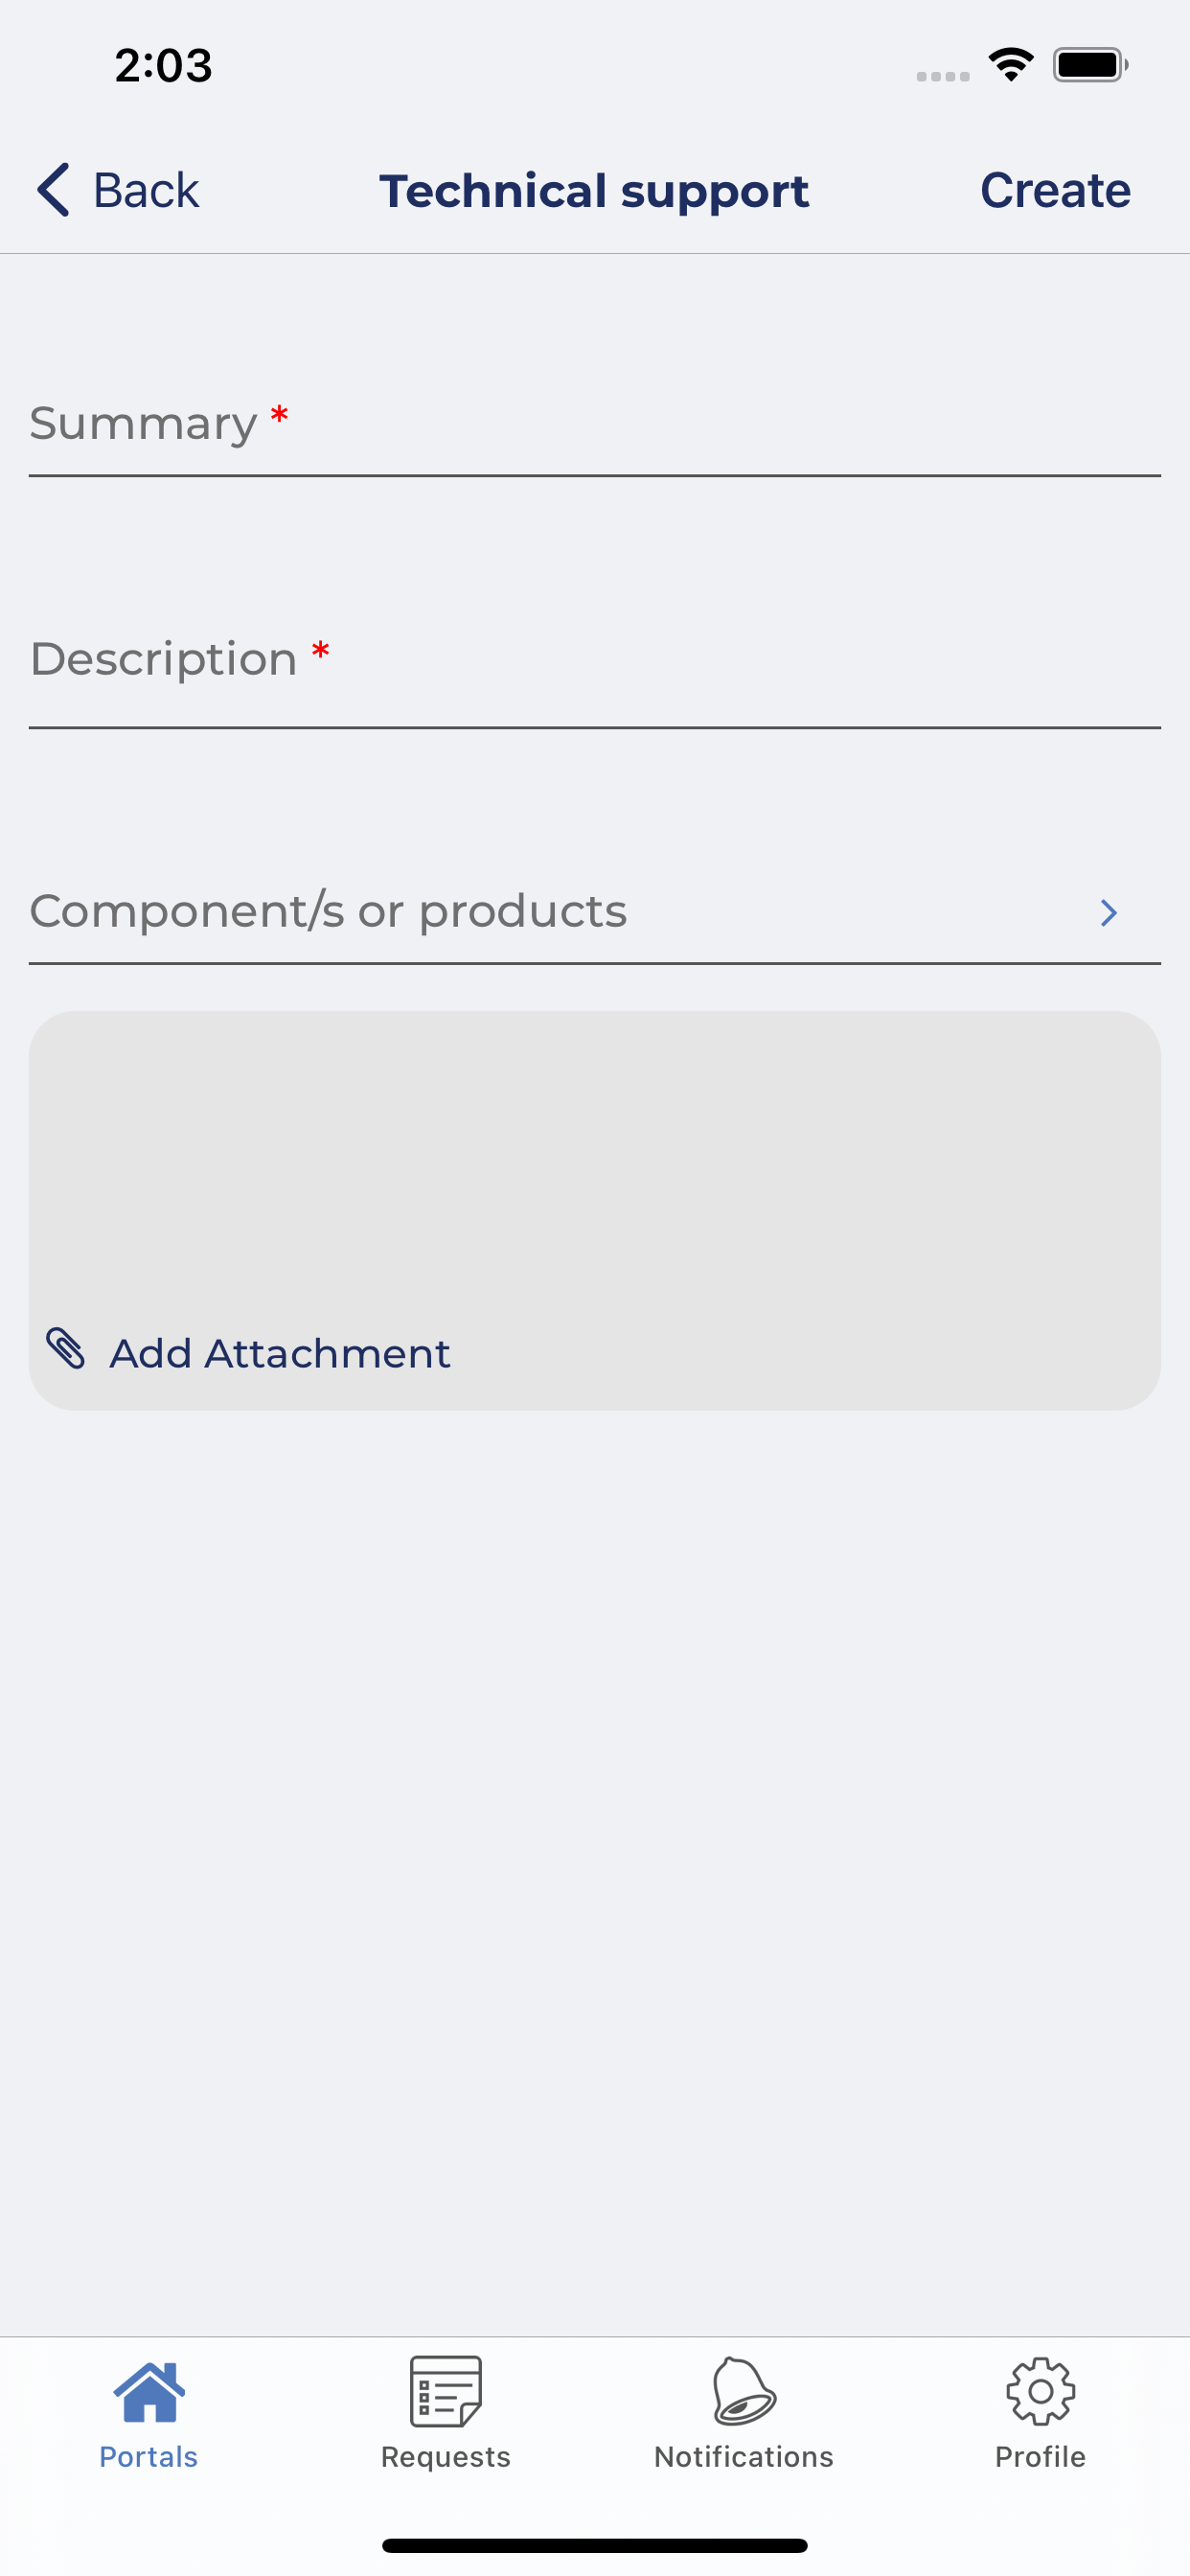The image size is (1190, 2576).
Task: Tap the Portals house icon
Action: 149,2392
